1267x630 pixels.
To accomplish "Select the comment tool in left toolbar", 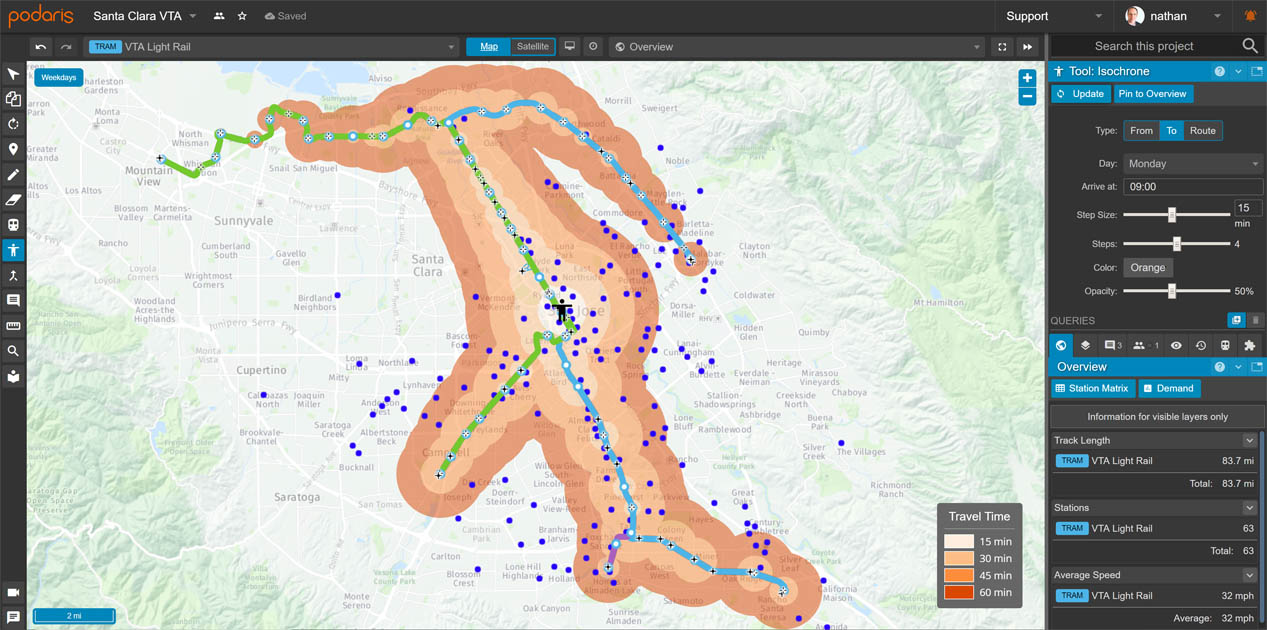I will (x=13, y=300).
